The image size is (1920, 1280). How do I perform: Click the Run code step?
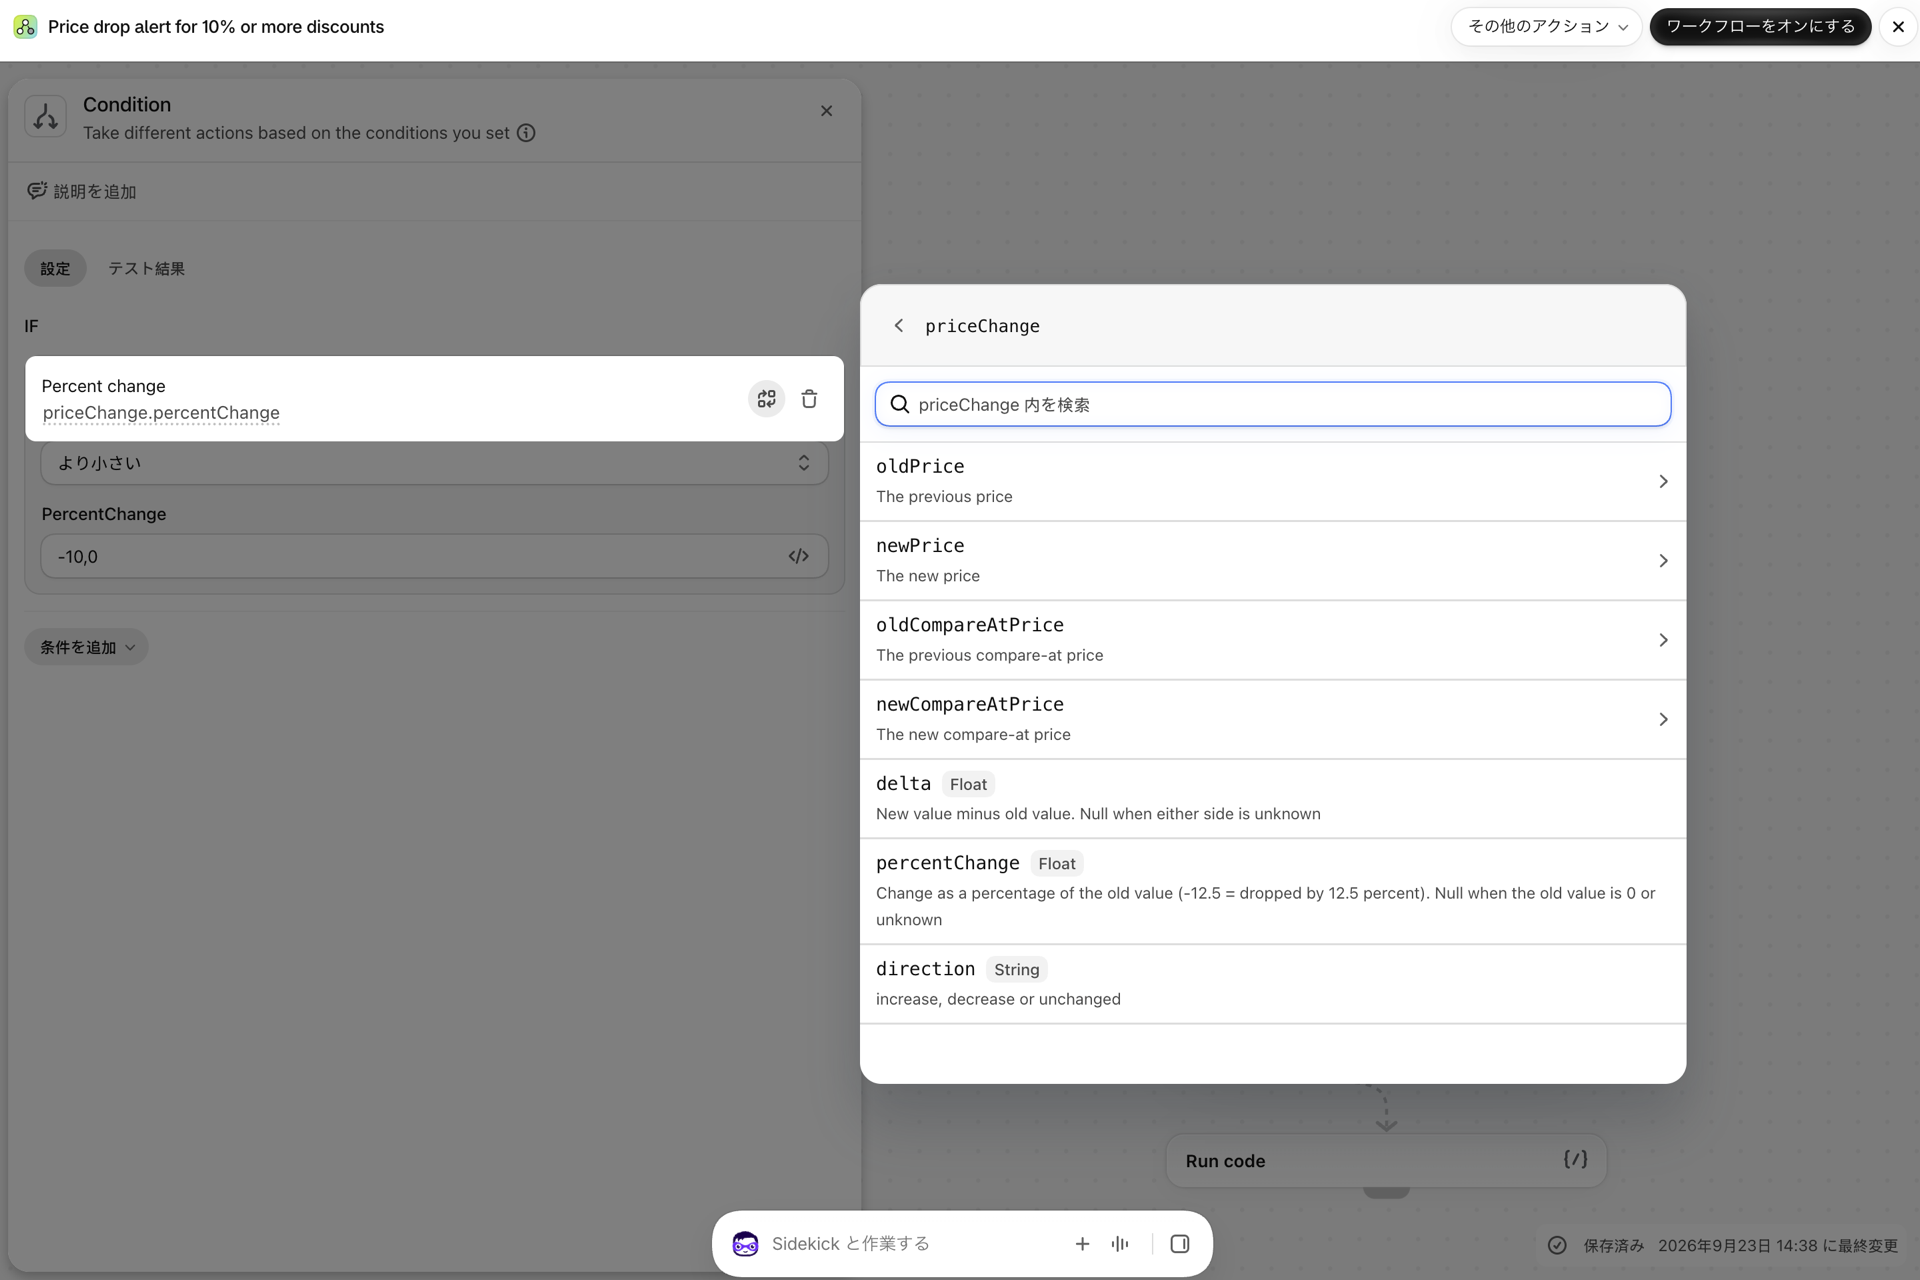[x=1386, y=1160]
